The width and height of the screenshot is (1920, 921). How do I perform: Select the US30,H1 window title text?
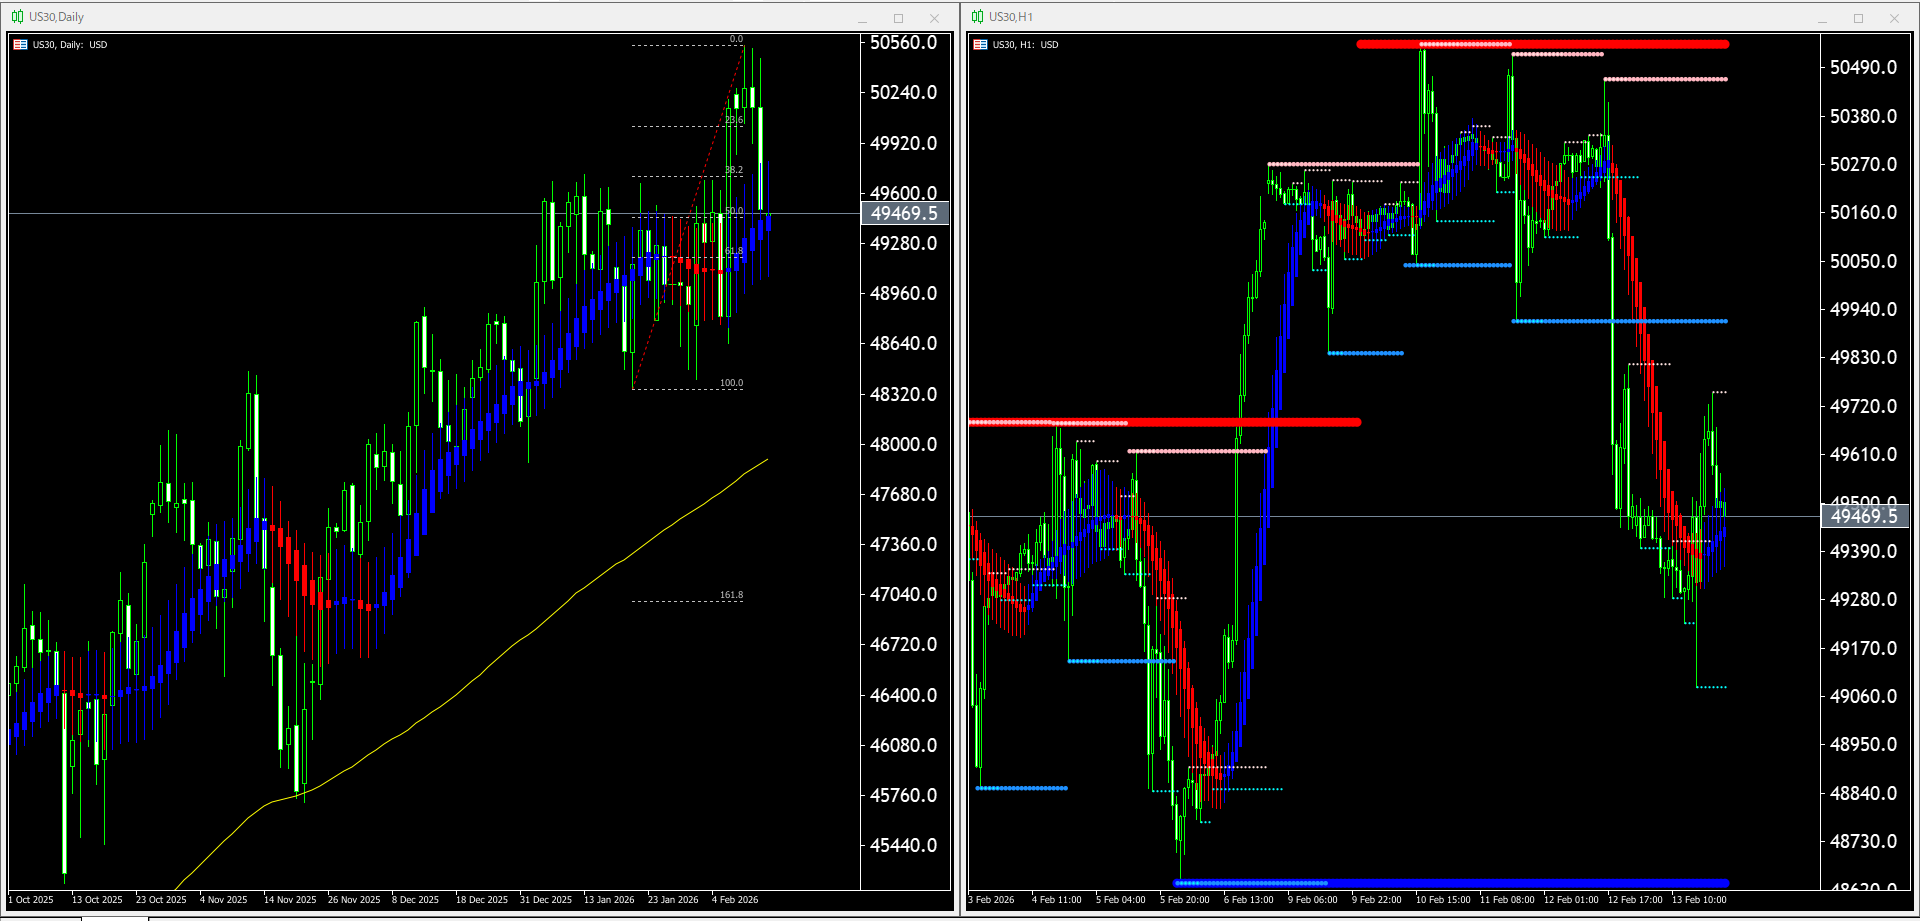[1011, 17]
